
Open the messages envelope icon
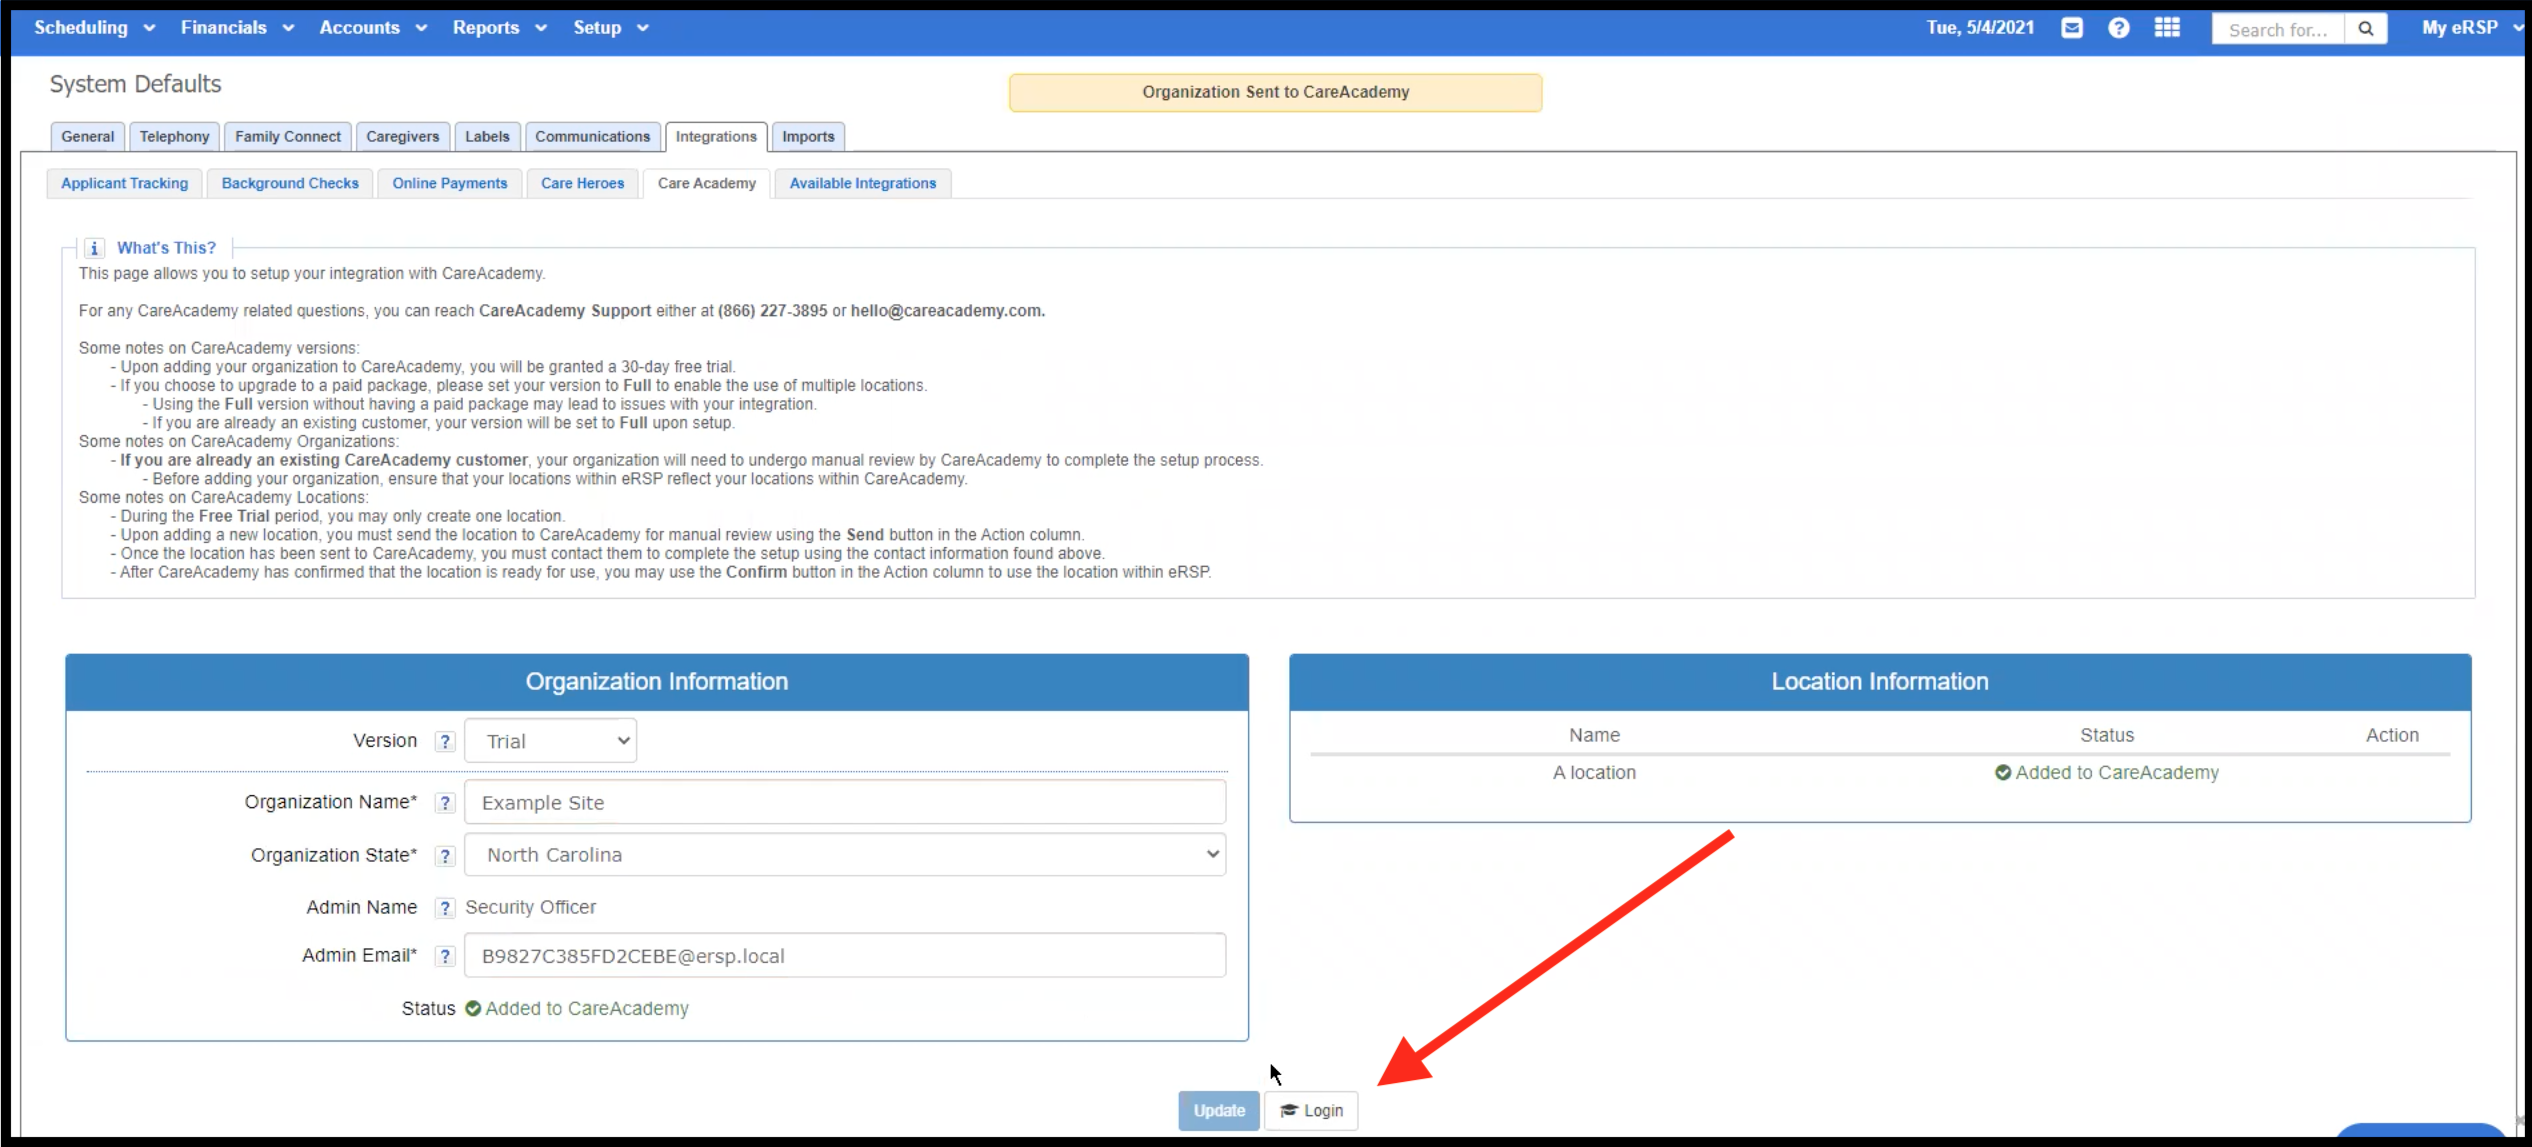pyautogui.click(x=2072, y=28)
